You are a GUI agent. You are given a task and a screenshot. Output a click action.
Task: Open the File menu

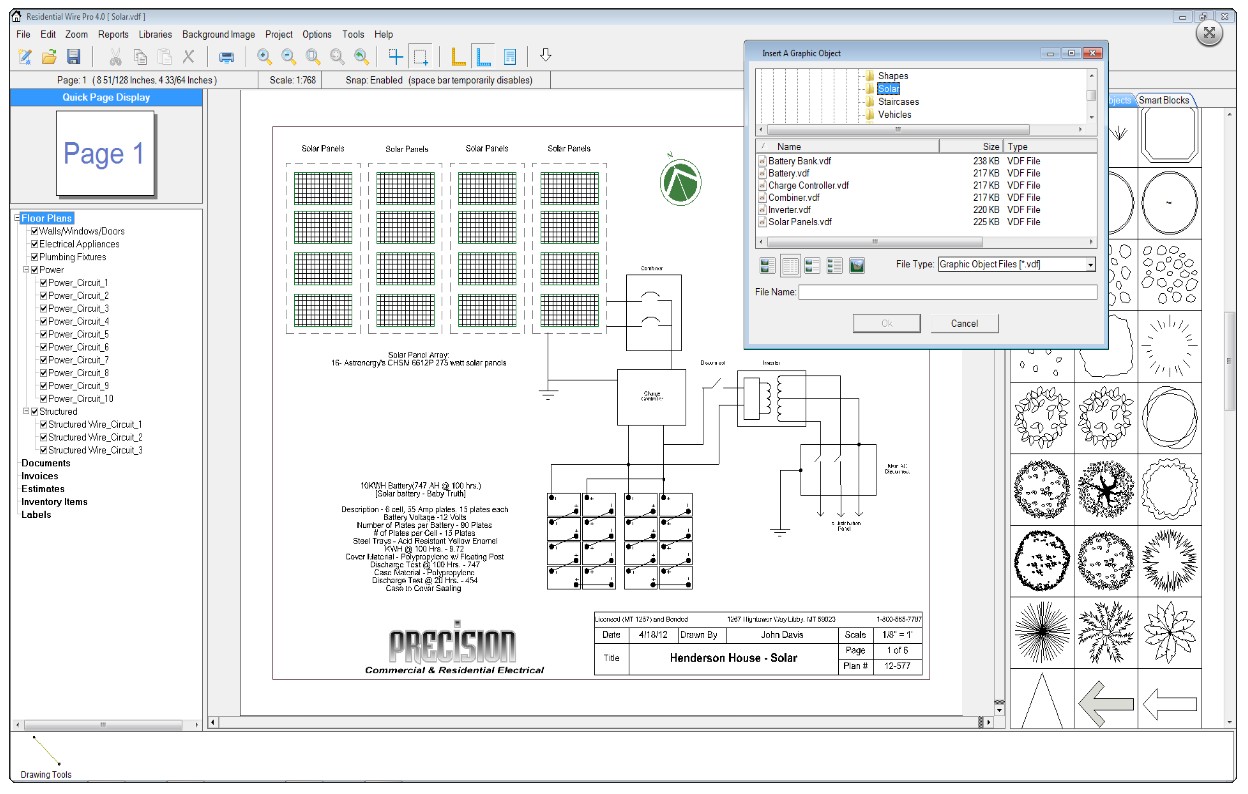pyautogui.click(x=24, y=34)
